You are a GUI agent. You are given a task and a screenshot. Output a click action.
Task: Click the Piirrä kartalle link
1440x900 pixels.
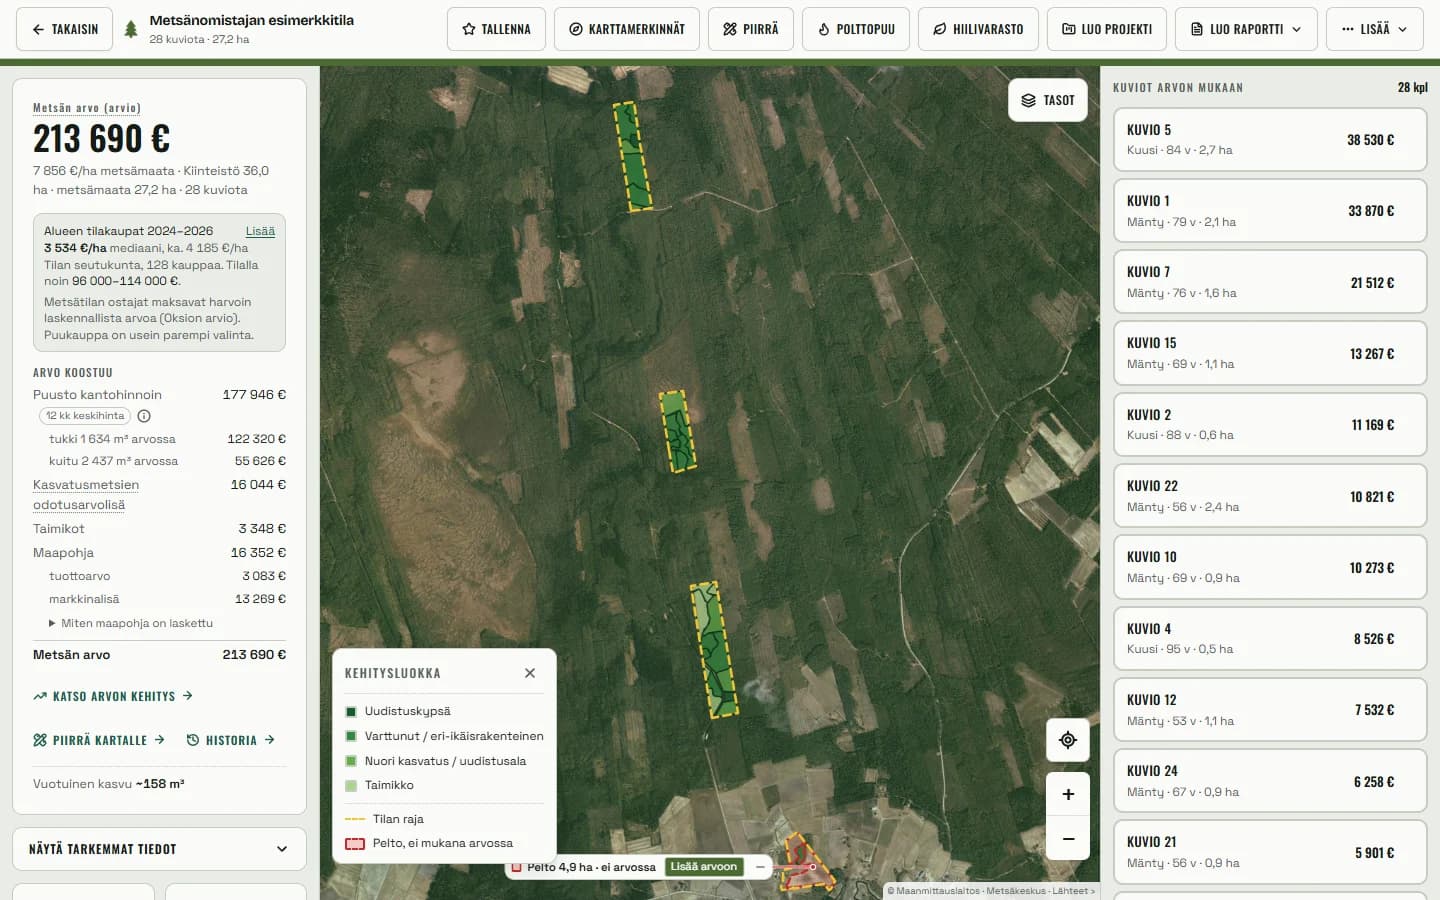[99, 740]
